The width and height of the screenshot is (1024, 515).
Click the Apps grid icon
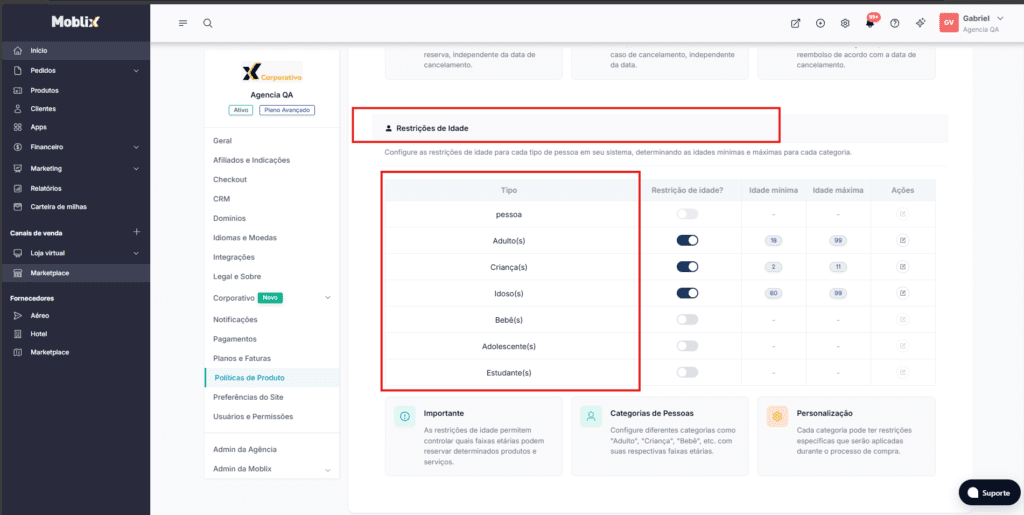[x=18, y=127]
